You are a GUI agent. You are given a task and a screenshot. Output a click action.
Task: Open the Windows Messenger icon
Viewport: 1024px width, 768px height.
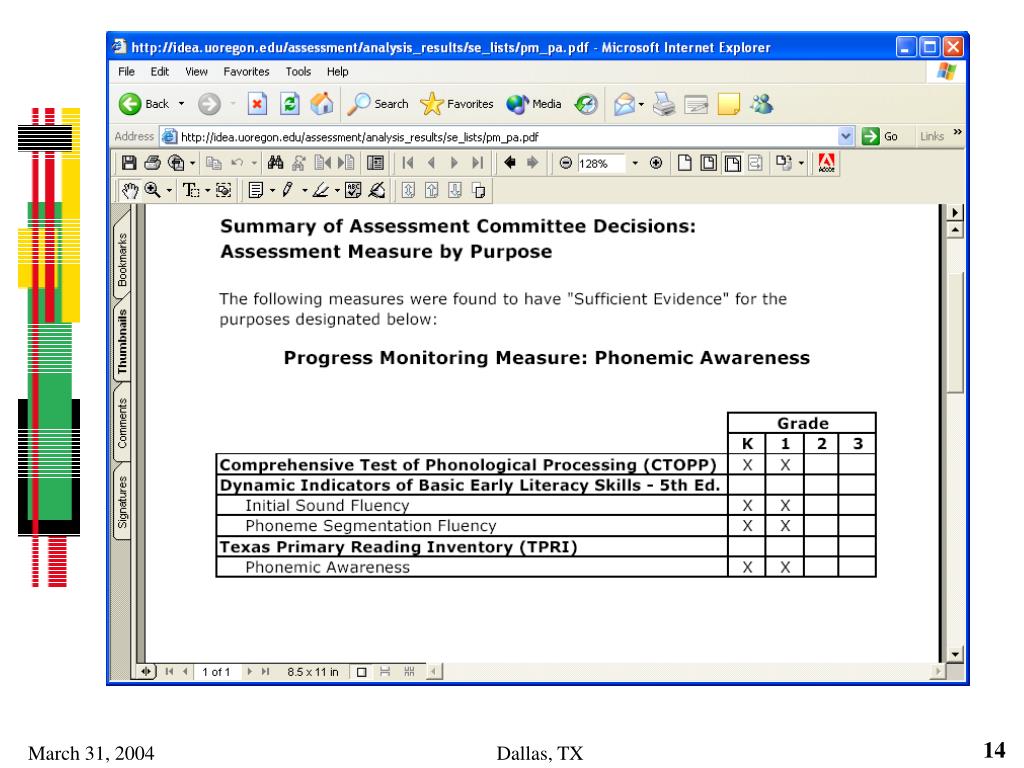click(761, 104)
